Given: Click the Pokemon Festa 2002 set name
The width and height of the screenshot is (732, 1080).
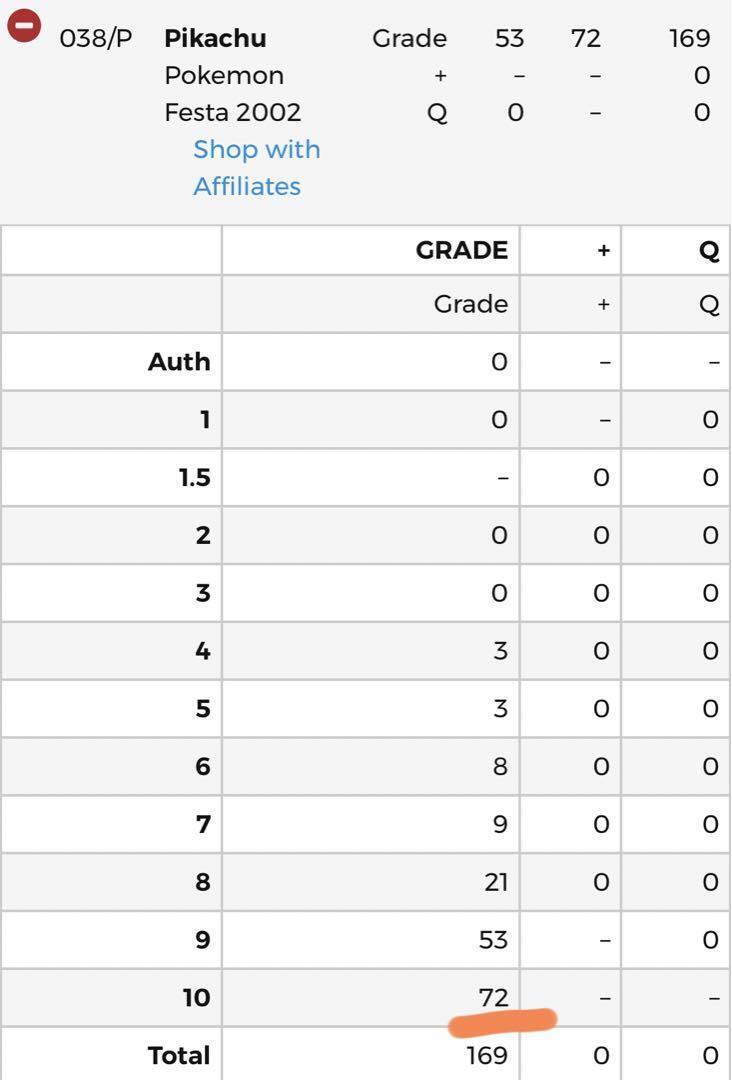Looking at the screenshot, I should 233,94.
